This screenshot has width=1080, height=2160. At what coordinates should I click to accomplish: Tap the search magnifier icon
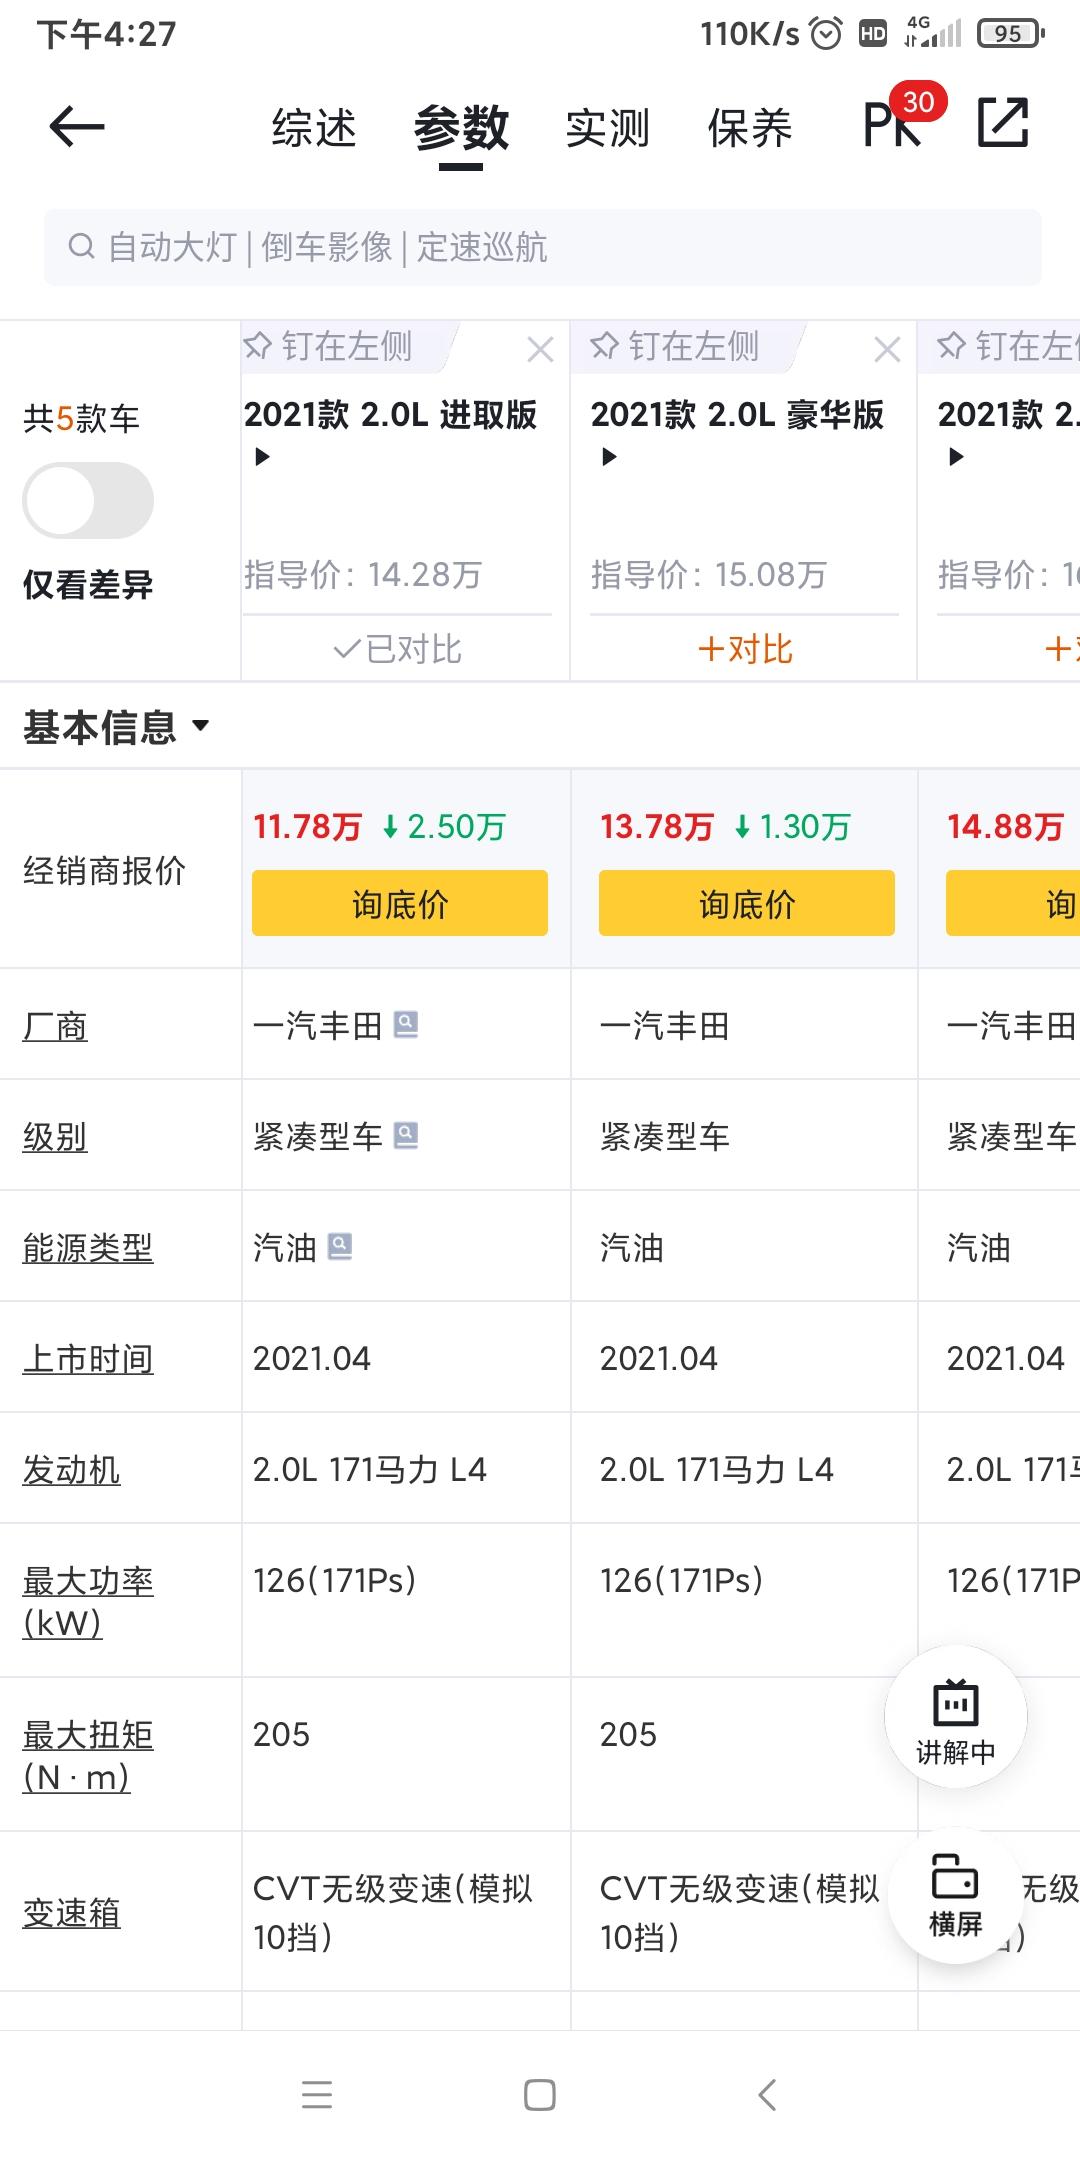click(x=81, y=246)
